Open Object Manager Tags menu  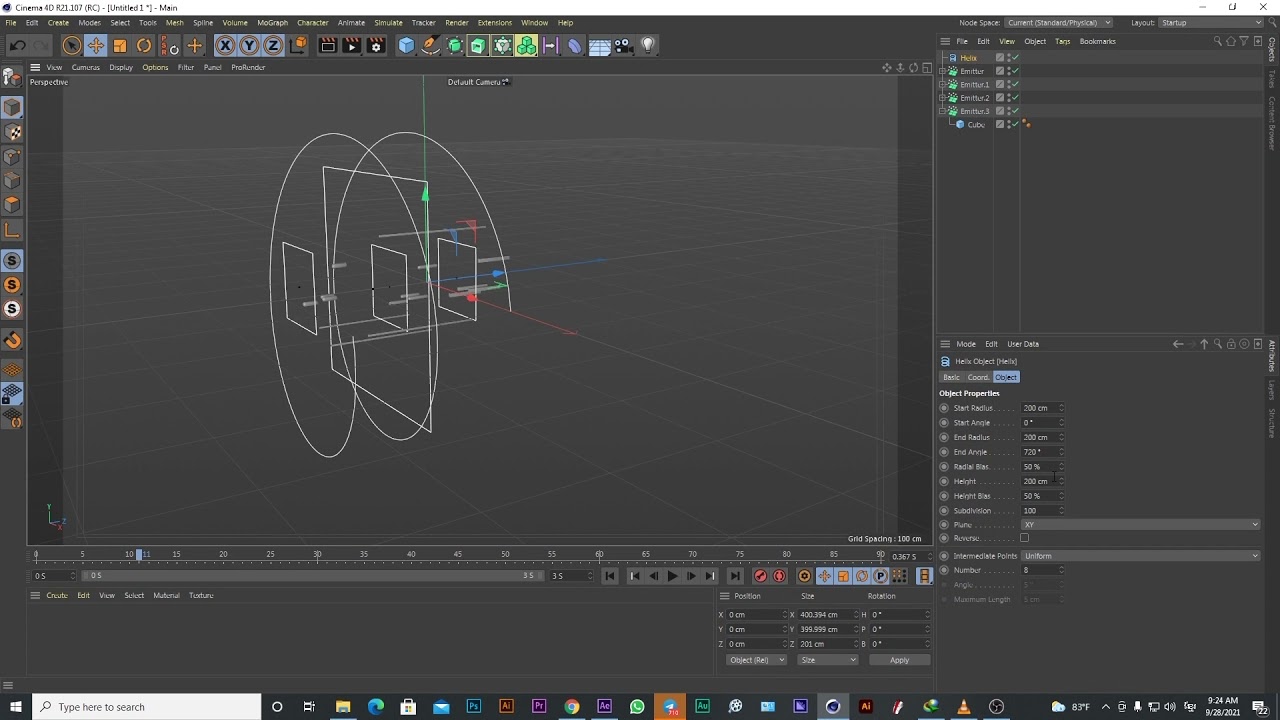click(1062, 41)
